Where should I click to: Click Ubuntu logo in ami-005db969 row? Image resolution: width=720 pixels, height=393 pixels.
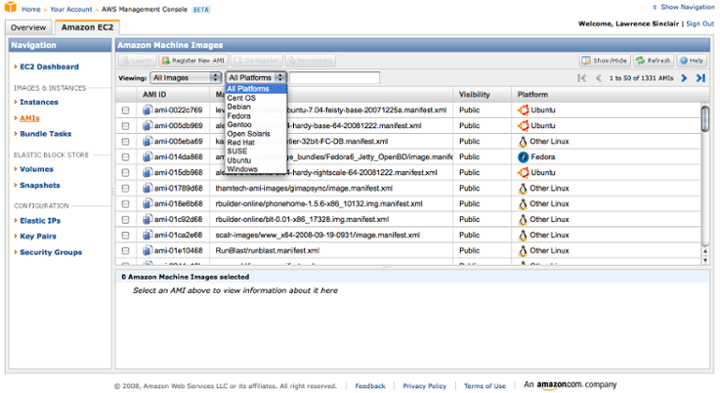[523, 126]
